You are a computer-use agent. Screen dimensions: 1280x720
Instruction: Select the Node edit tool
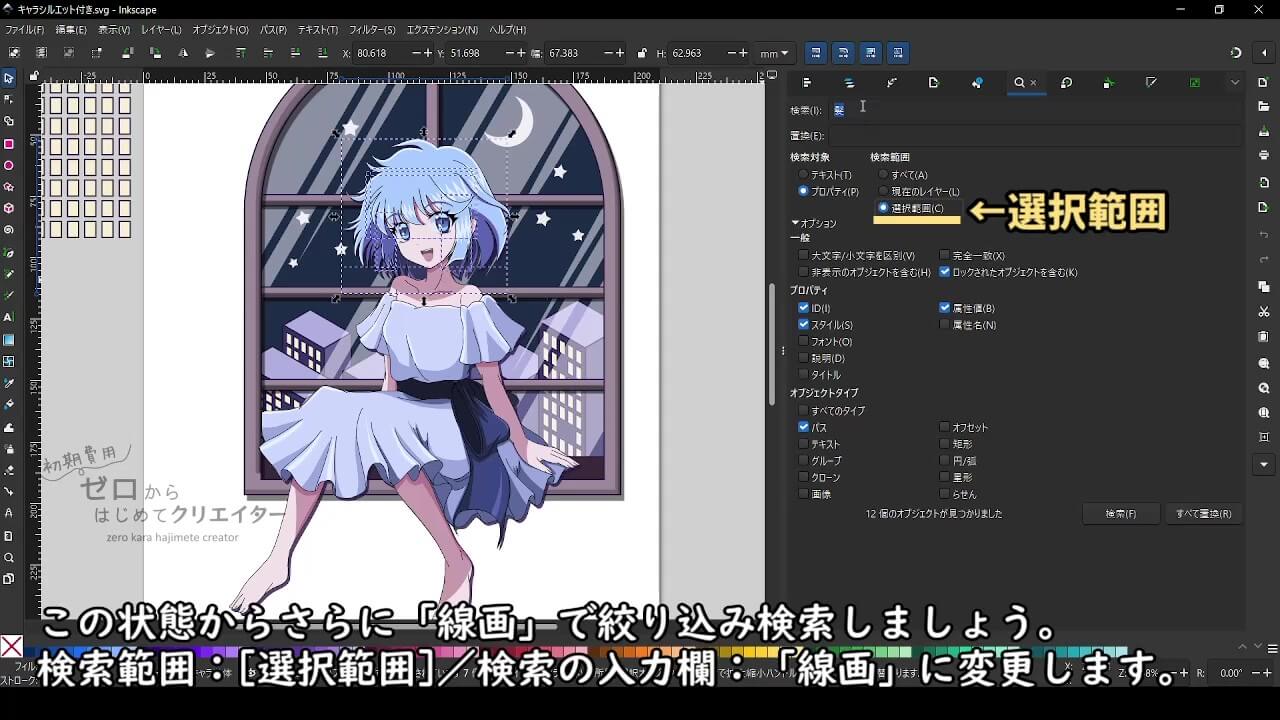[9, 99]
